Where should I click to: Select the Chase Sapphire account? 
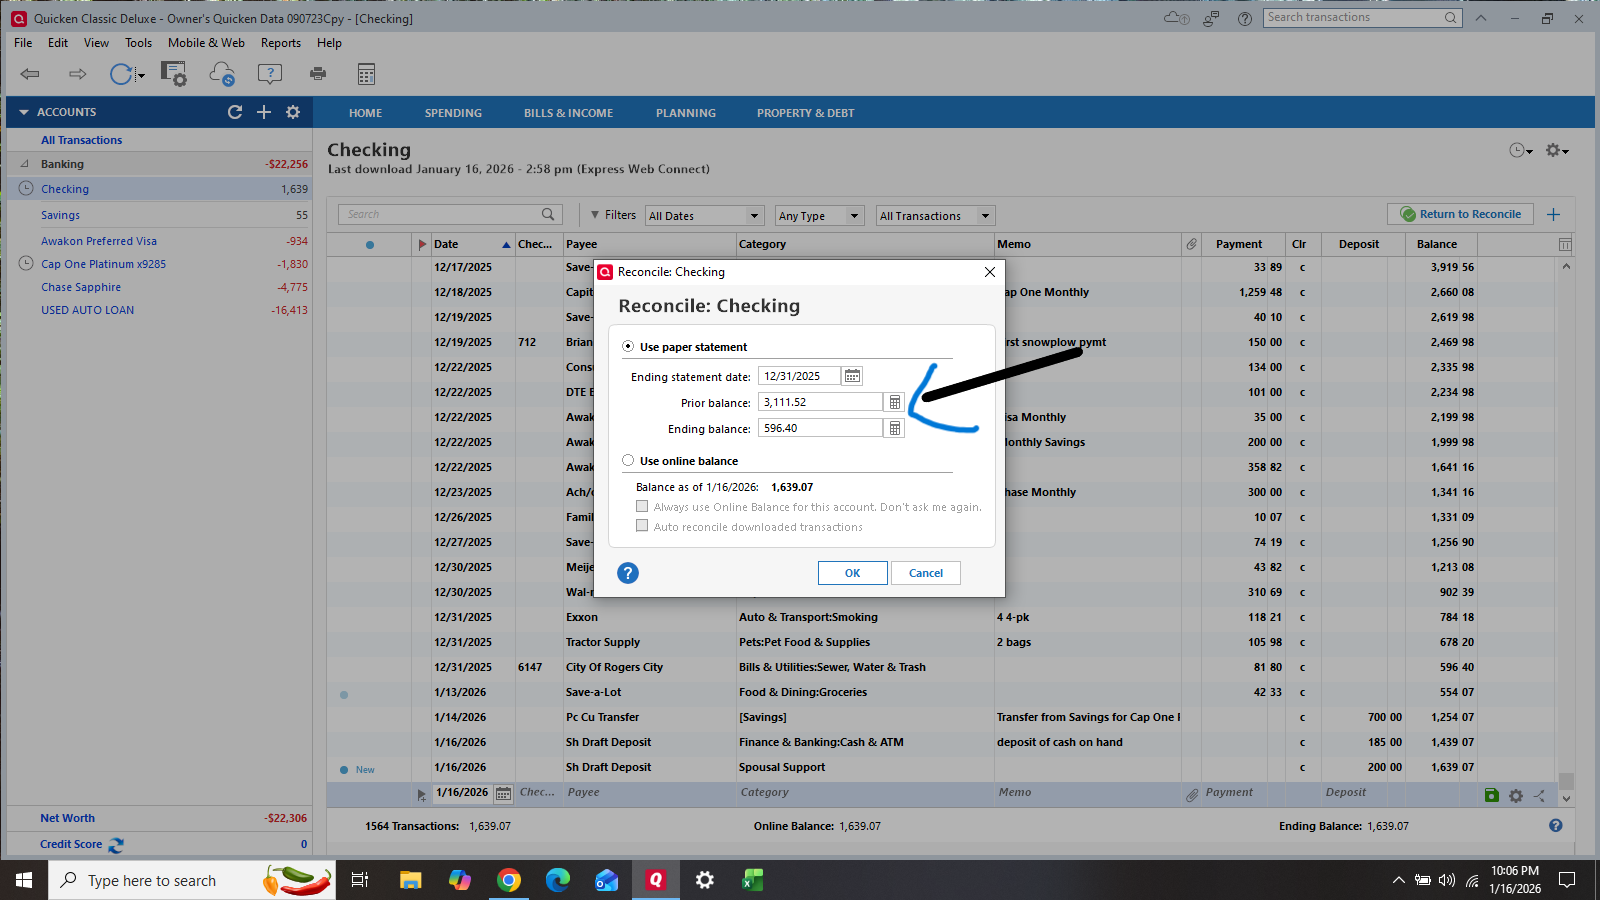pos(81,287)
